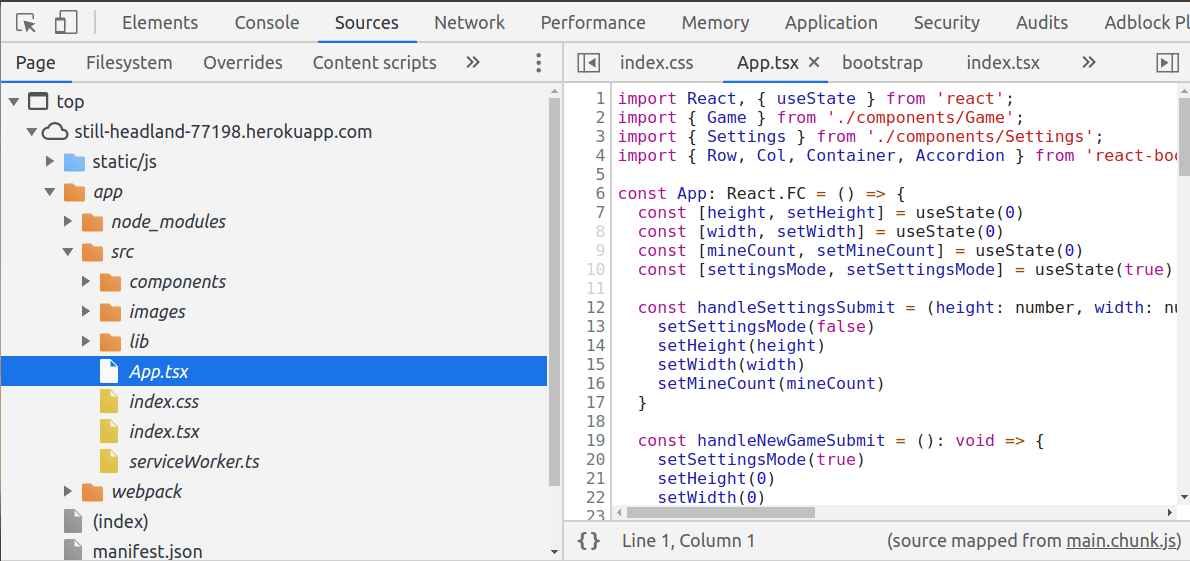The width and height of the screenshot is (1190, 561).
Task: Show more open file tabs chevron
Action: [x=1089, y=63]
